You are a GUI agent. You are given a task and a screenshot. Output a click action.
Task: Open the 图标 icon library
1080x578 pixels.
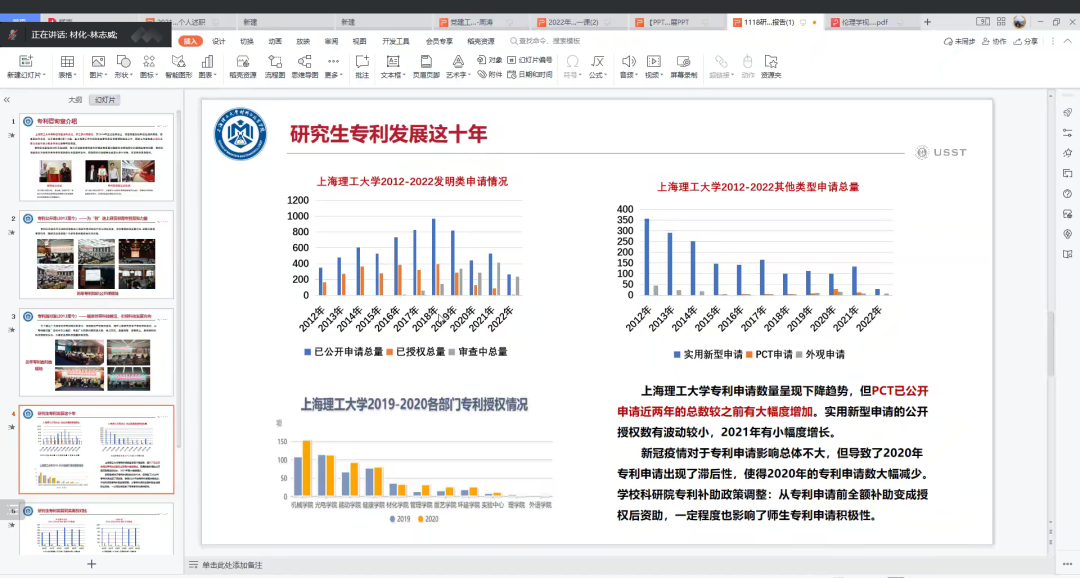[x=149, y=67]
